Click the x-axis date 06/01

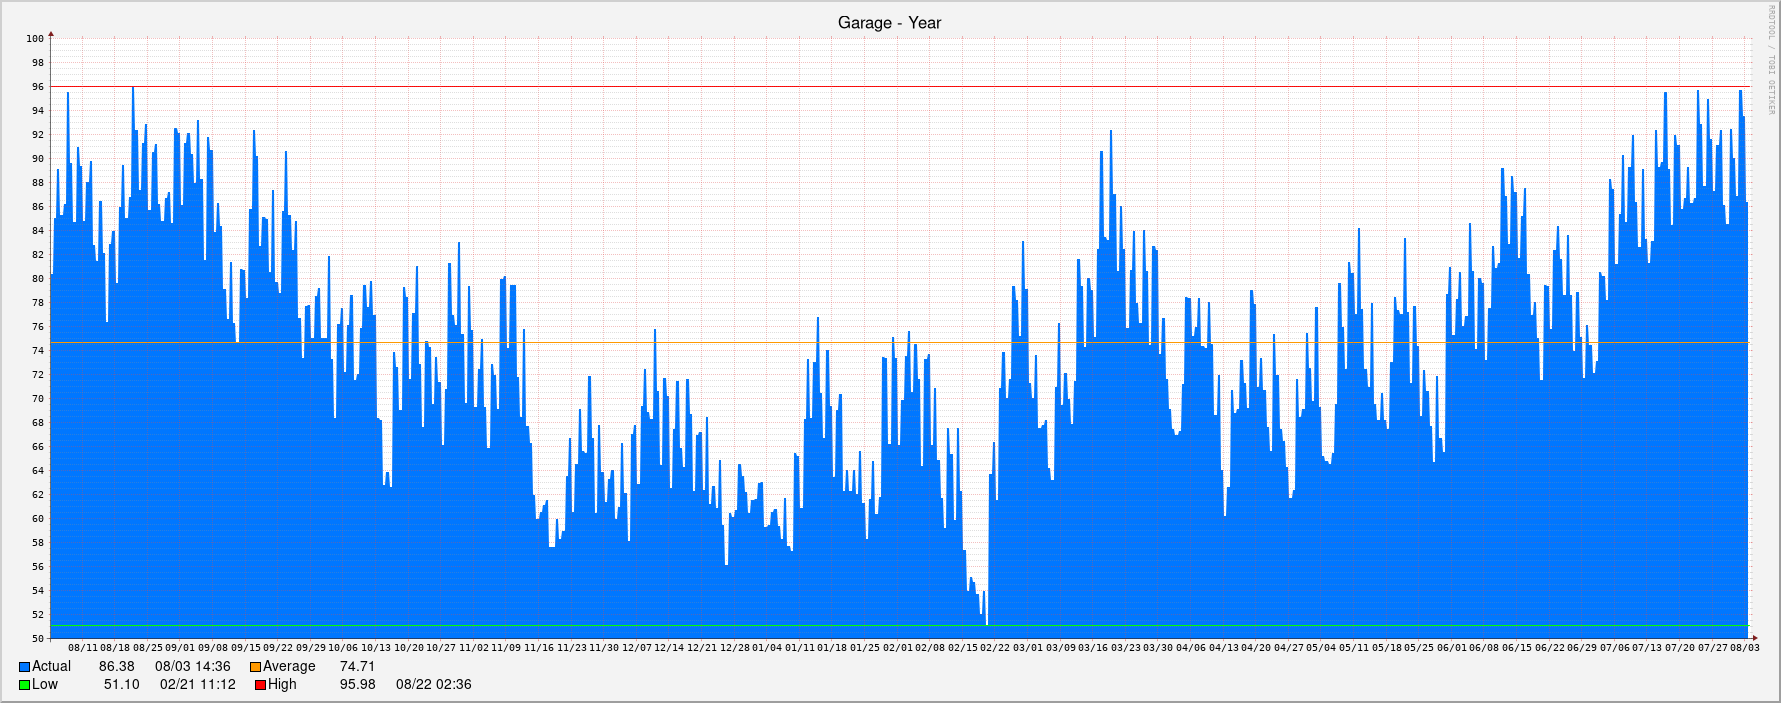(1451, 648)
